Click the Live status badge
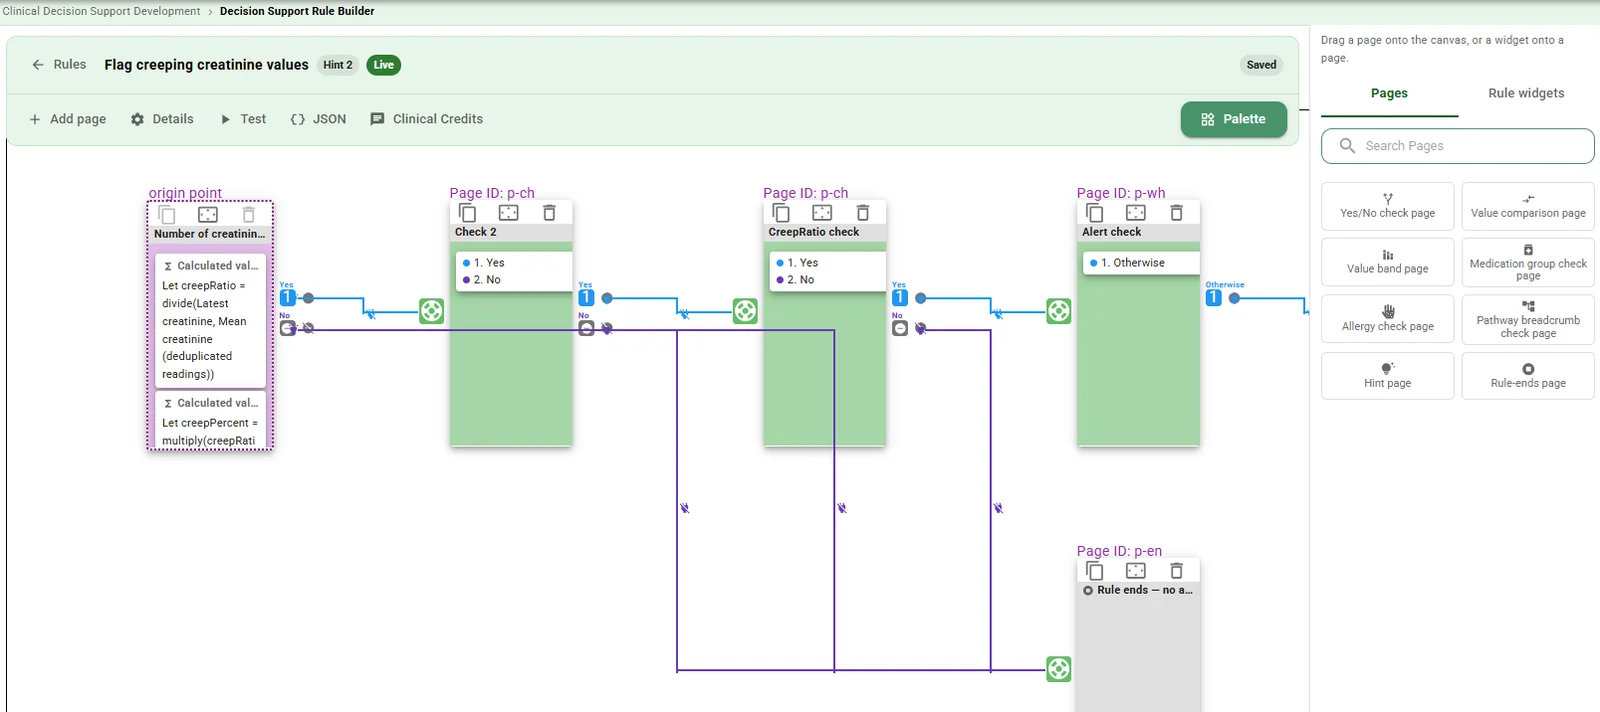 (384, 65)
